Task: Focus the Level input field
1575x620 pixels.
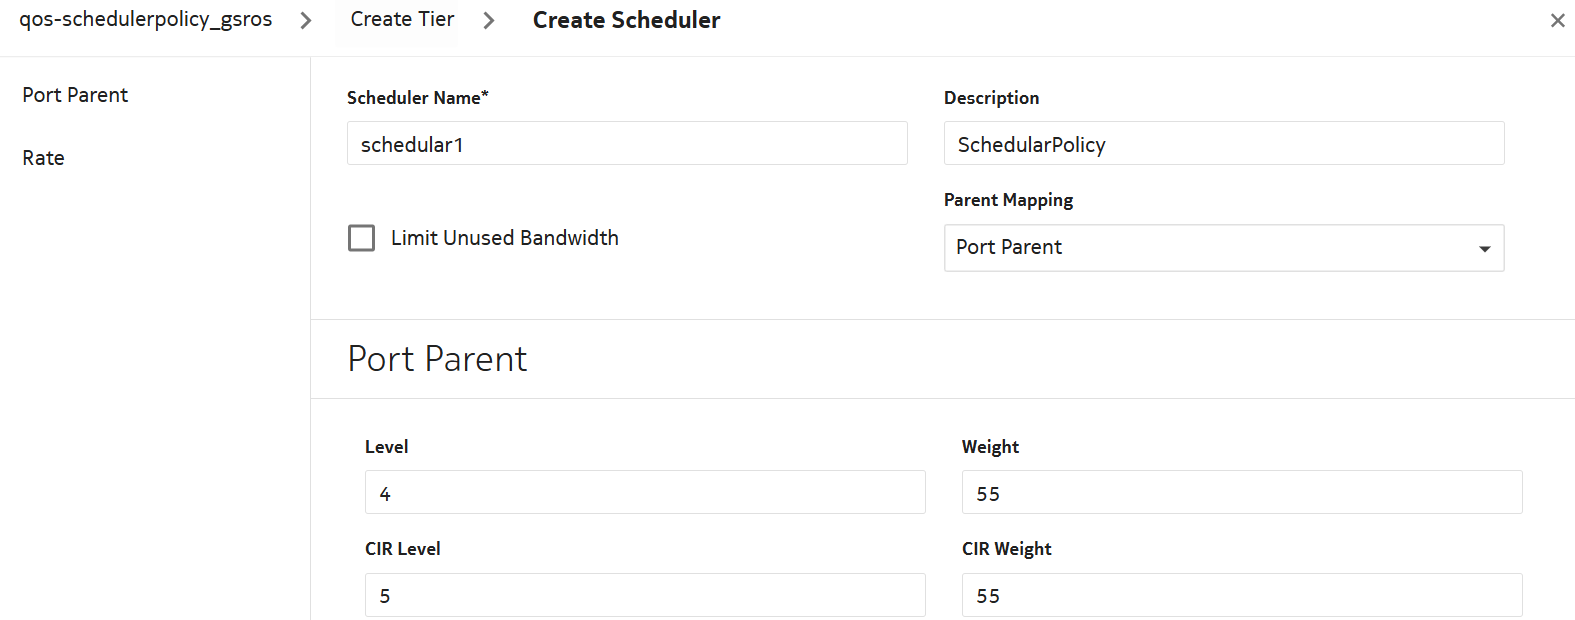Action: [x=645, y=493]
